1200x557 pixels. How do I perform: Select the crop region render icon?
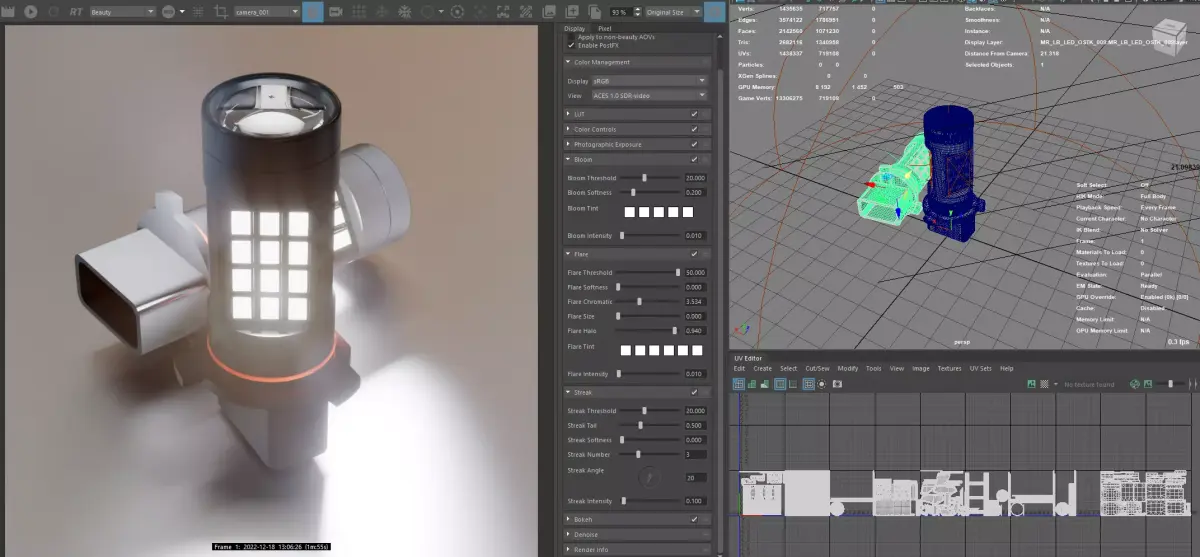(221, 12)
